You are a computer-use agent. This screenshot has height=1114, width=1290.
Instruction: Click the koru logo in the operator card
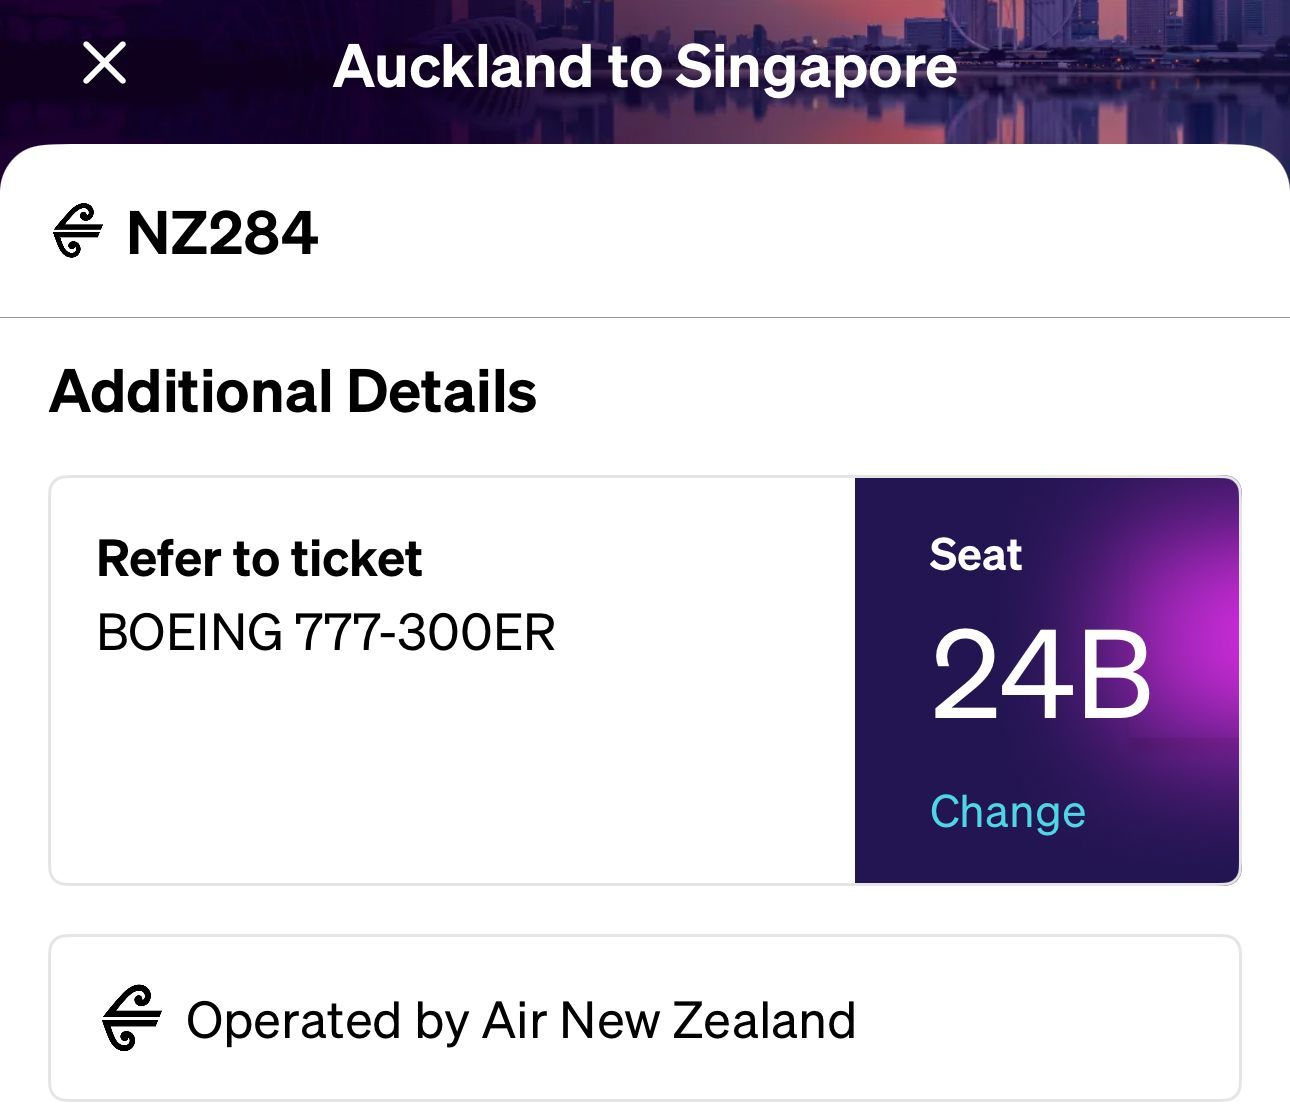[131, 1019]
